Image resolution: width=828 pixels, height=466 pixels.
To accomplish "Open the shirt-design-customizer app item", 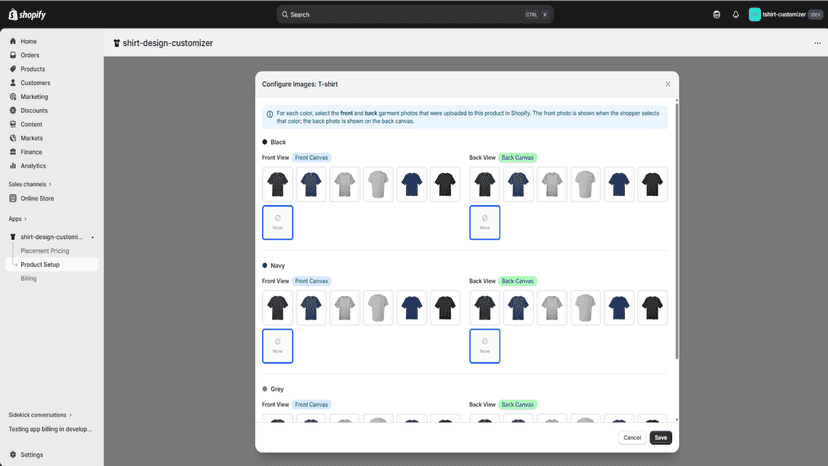I will (52, 237).
